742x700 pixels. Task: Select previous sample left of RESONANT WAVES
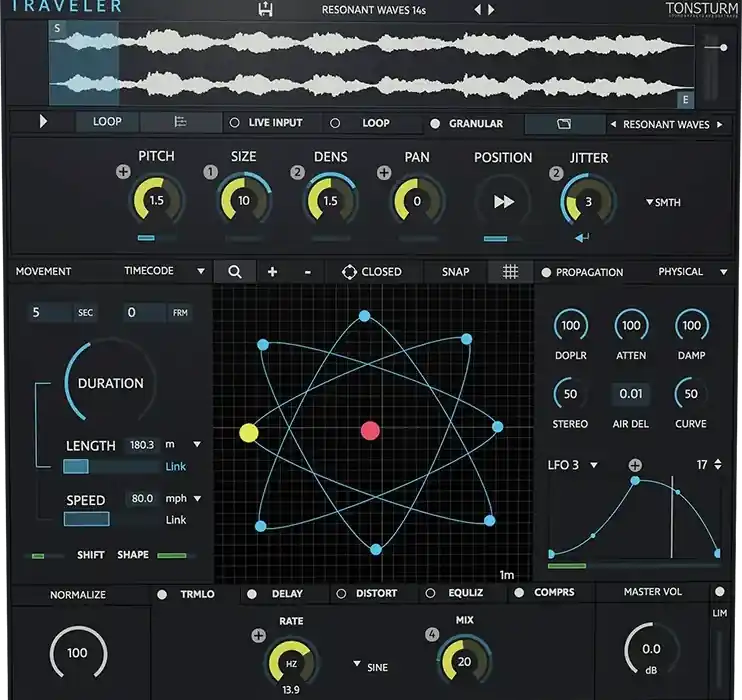pos(613,124)
